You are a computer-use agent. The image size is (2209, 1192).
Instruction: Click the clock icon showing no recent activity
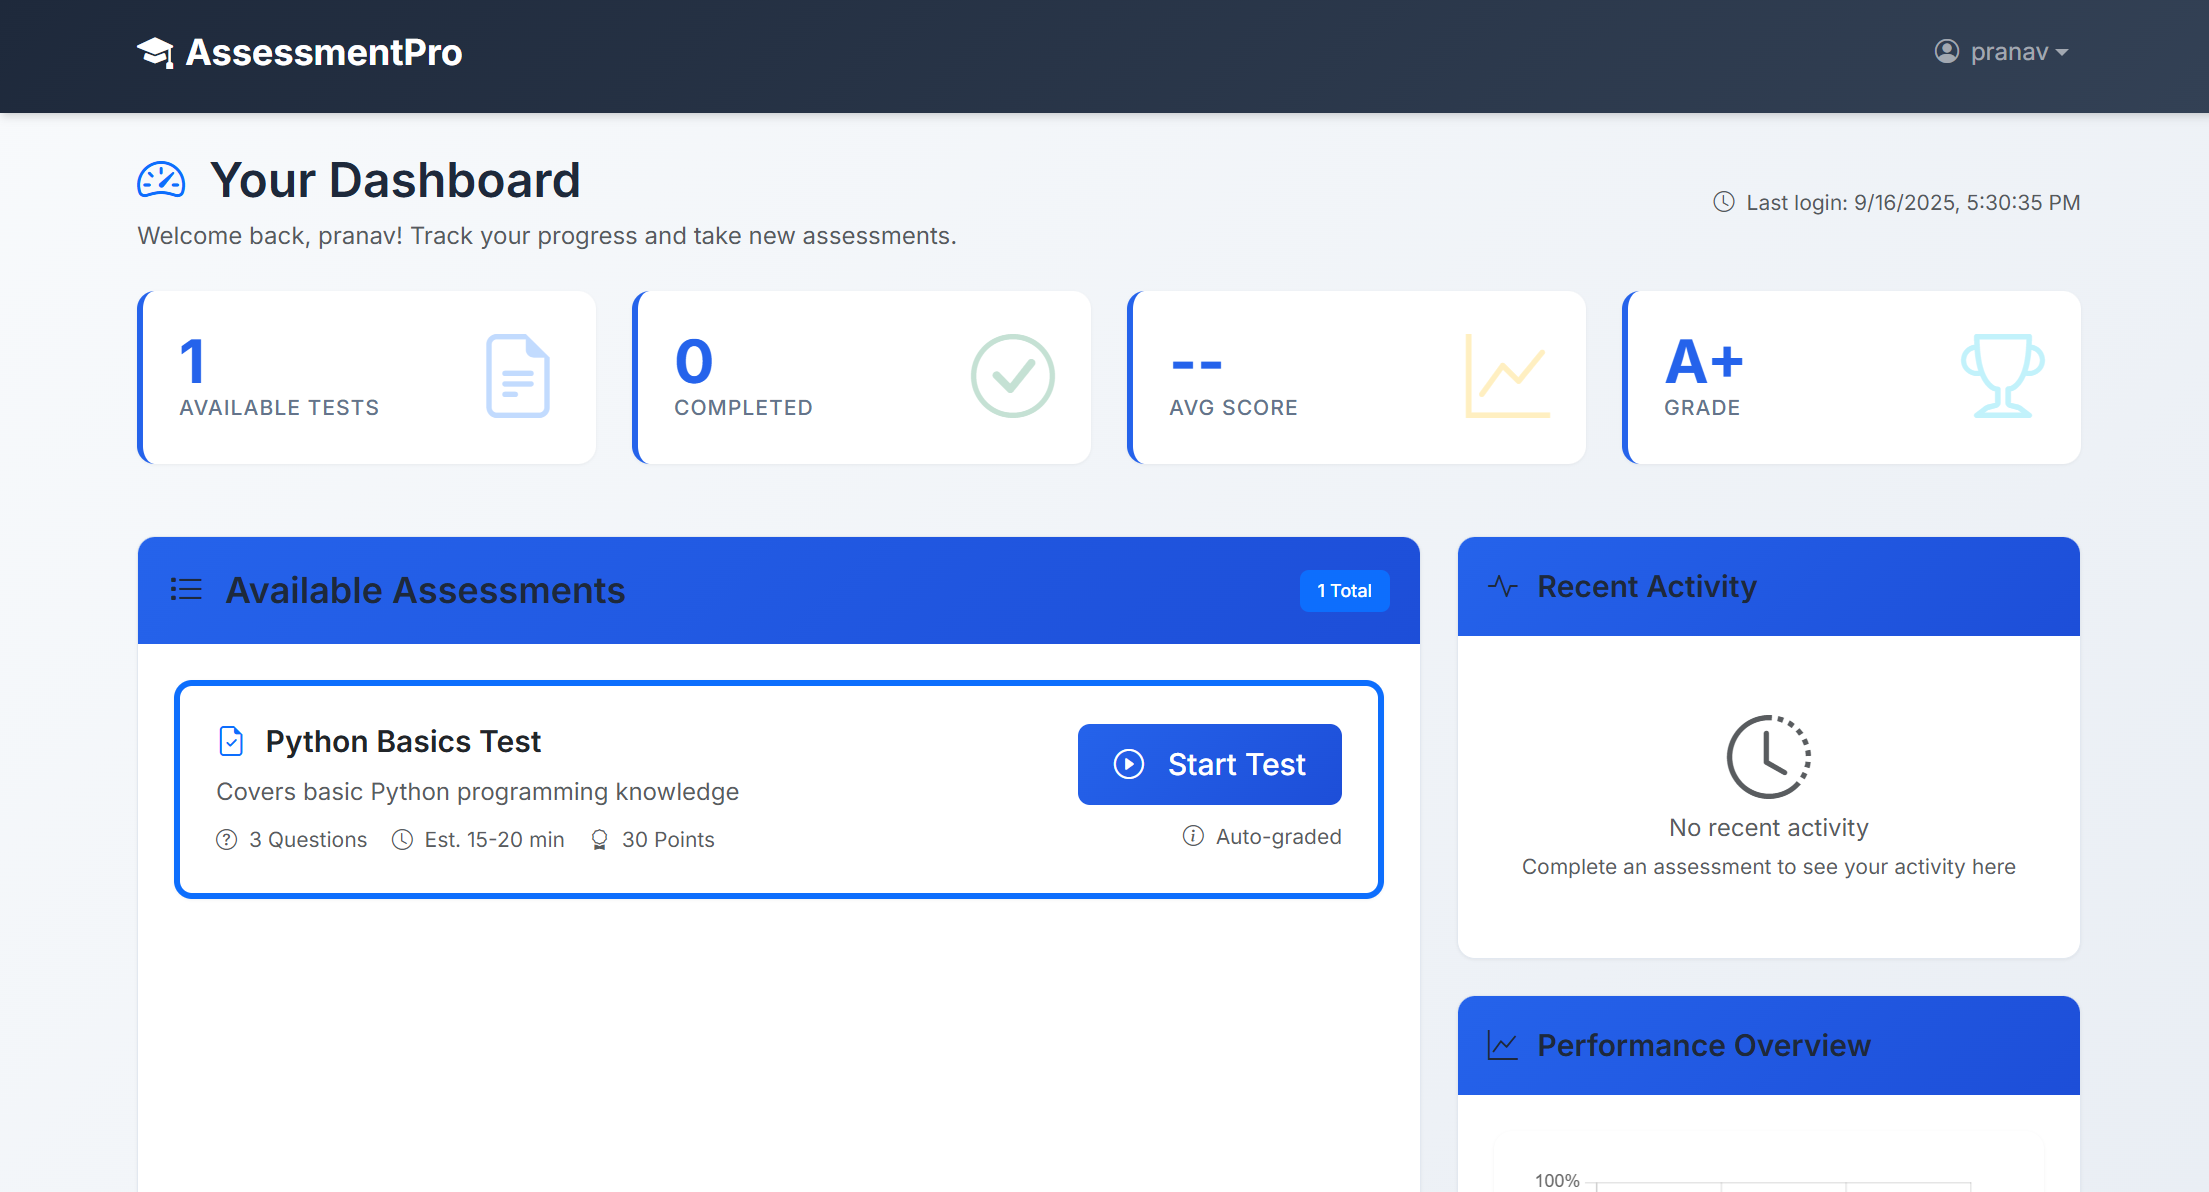(x=1768, y=757)
